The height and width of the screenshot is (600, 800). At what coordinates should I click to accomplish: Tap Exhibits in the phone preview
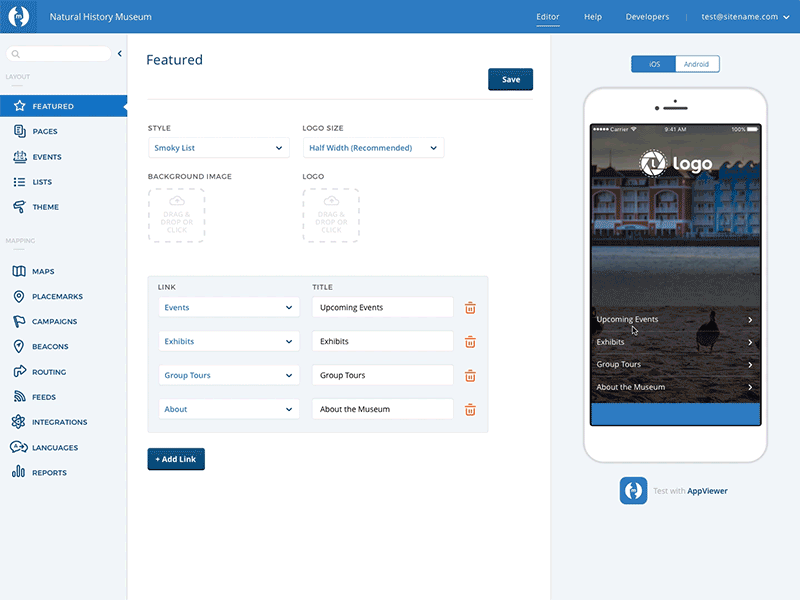click(675, 342)
